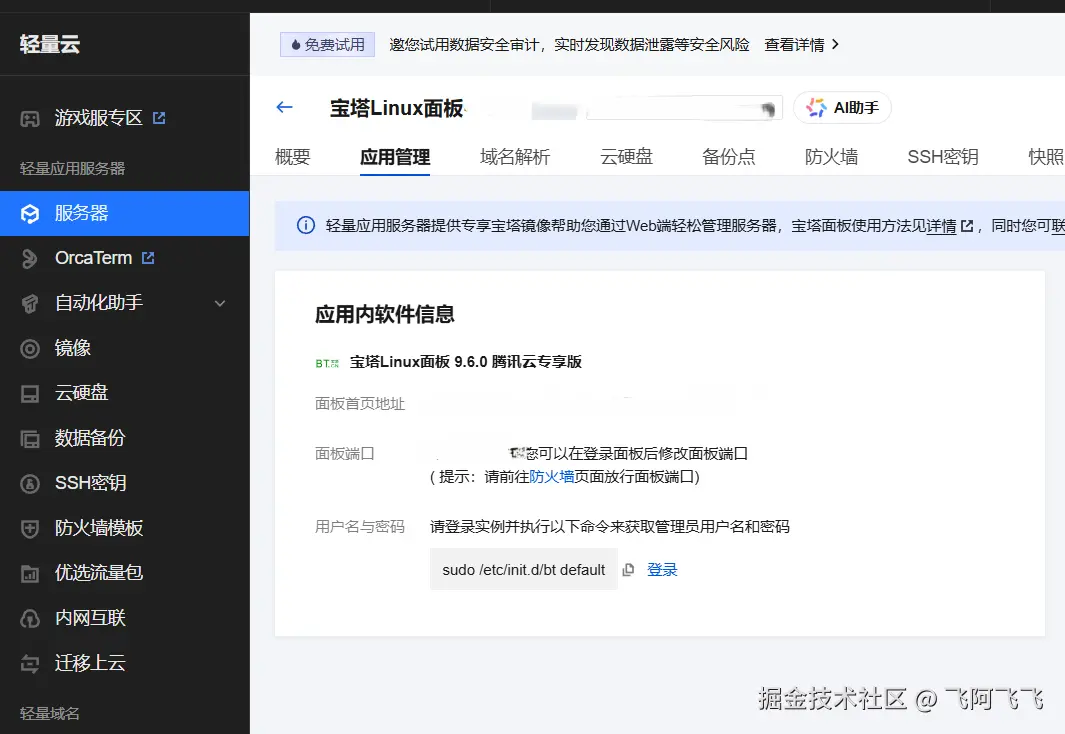Image resolution: width=1065 pixels, height=734 pixels.
Task: Follow the blue 防火墙 link in hint
Action: [x=552, y=477]
